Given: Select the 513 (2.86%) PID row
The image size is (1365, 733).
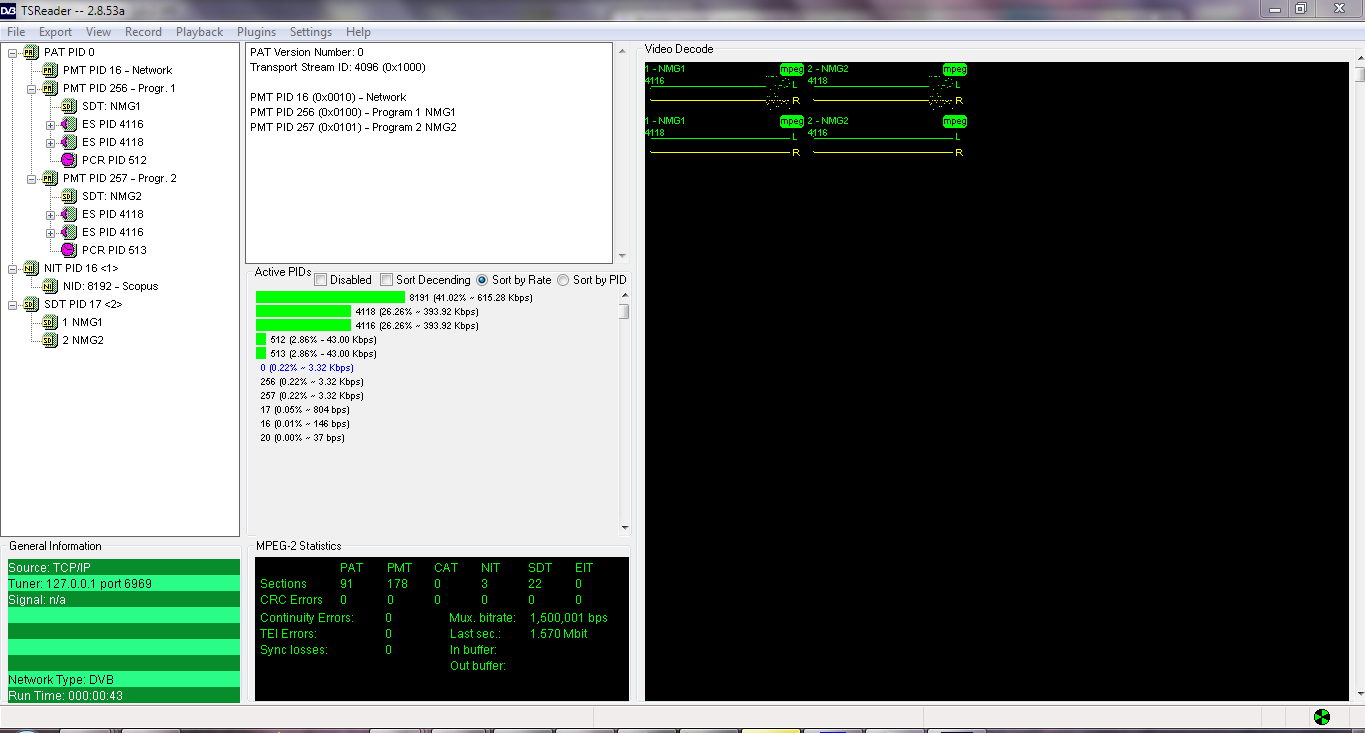Looking at the screenshot, I should (316, 353).
